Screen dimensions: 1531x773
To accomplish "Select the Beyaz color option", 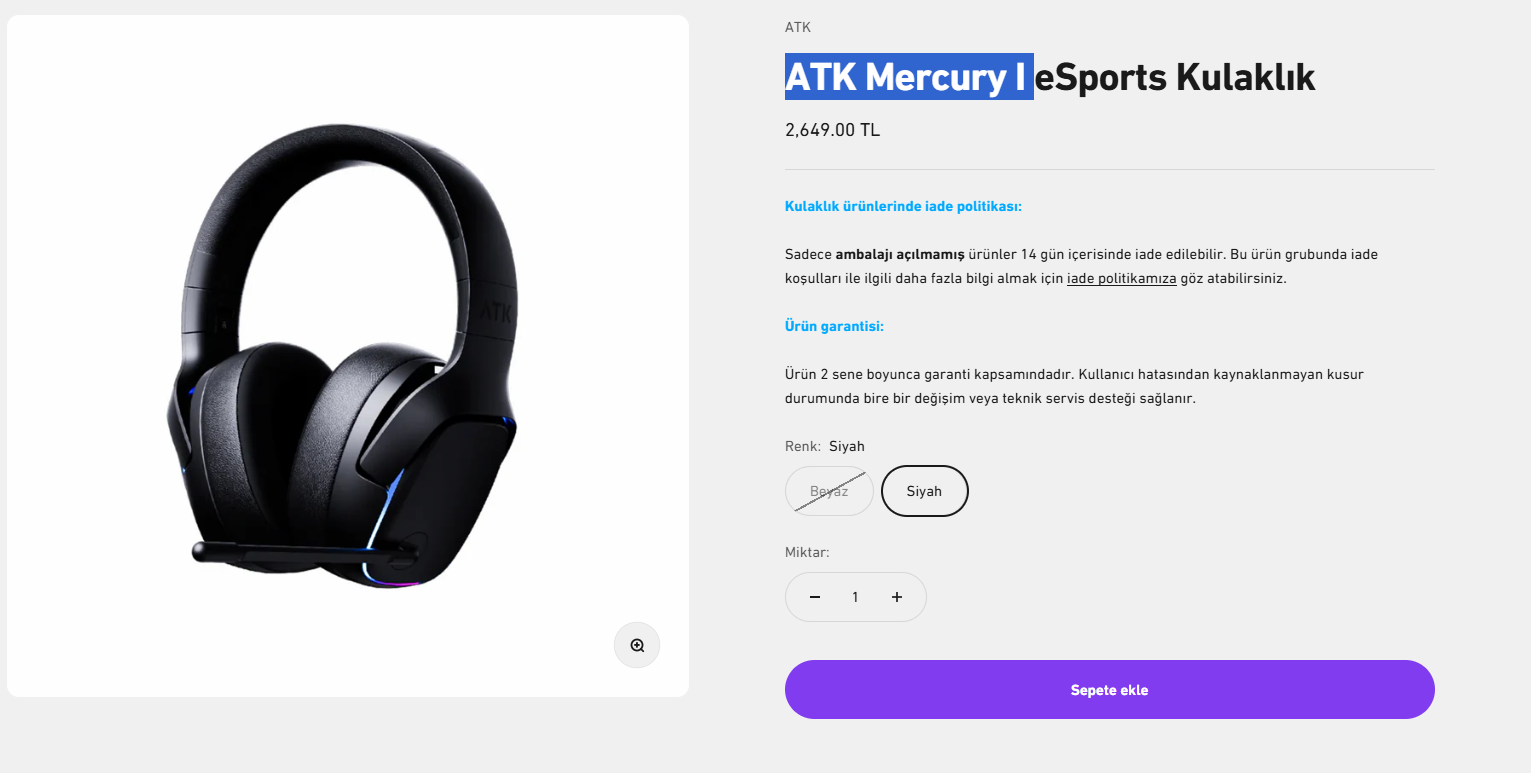I will (829, 491).
